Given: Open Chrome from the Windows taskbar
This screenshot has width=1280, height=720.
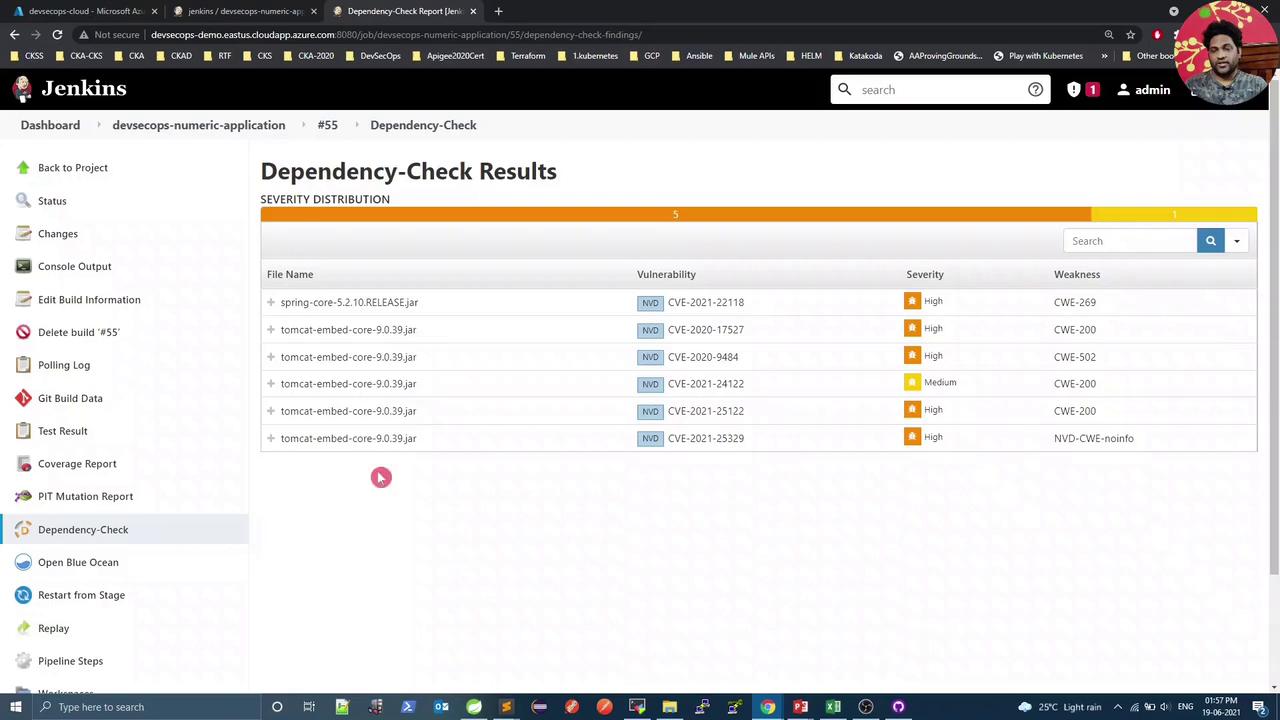Looking at the screenshot, I should (x=767, y=707).
